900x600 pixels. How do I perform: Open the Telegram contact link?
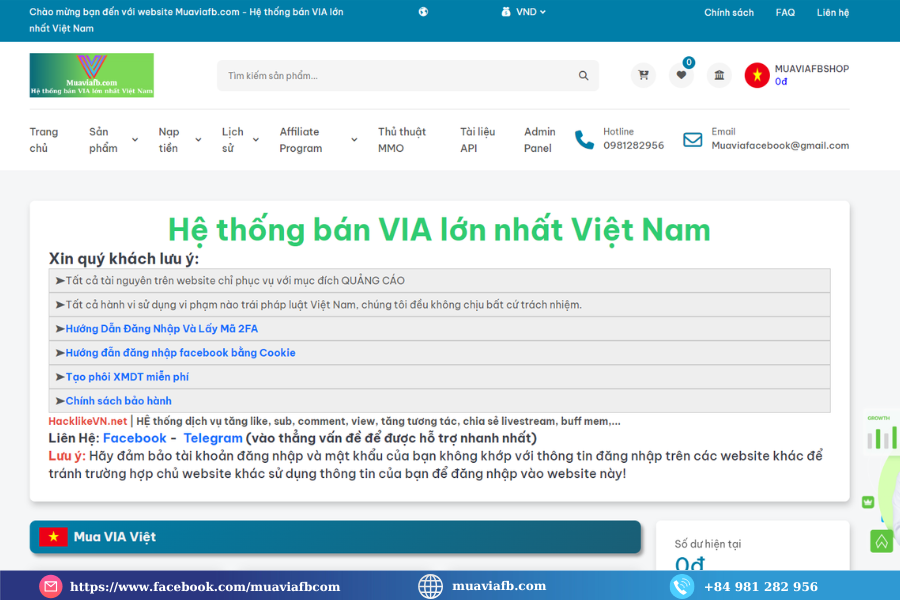212,438
